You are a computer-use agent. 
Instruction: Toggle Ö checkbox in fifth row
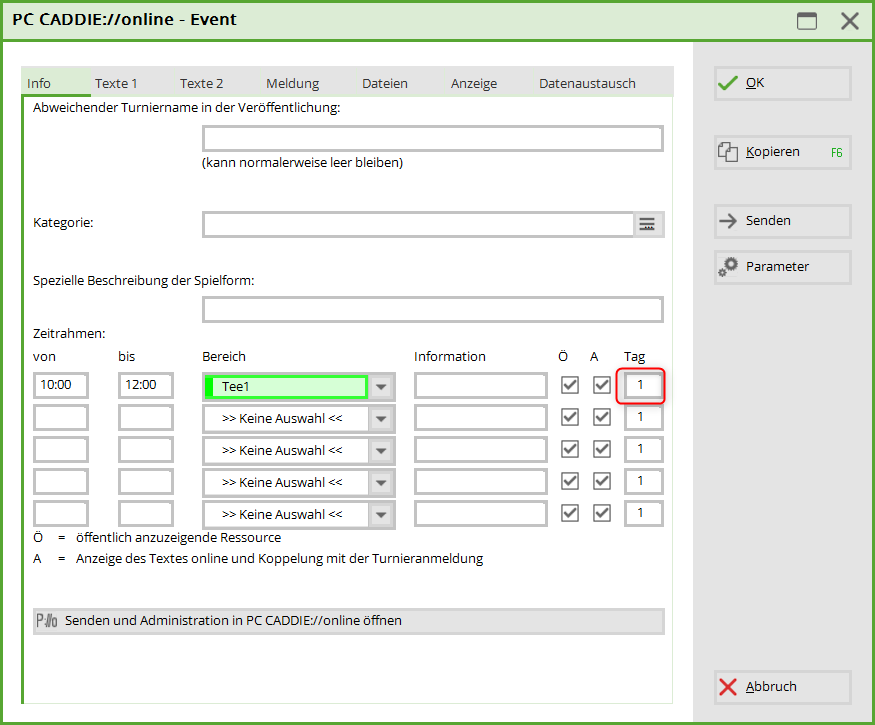coord(570,513)
